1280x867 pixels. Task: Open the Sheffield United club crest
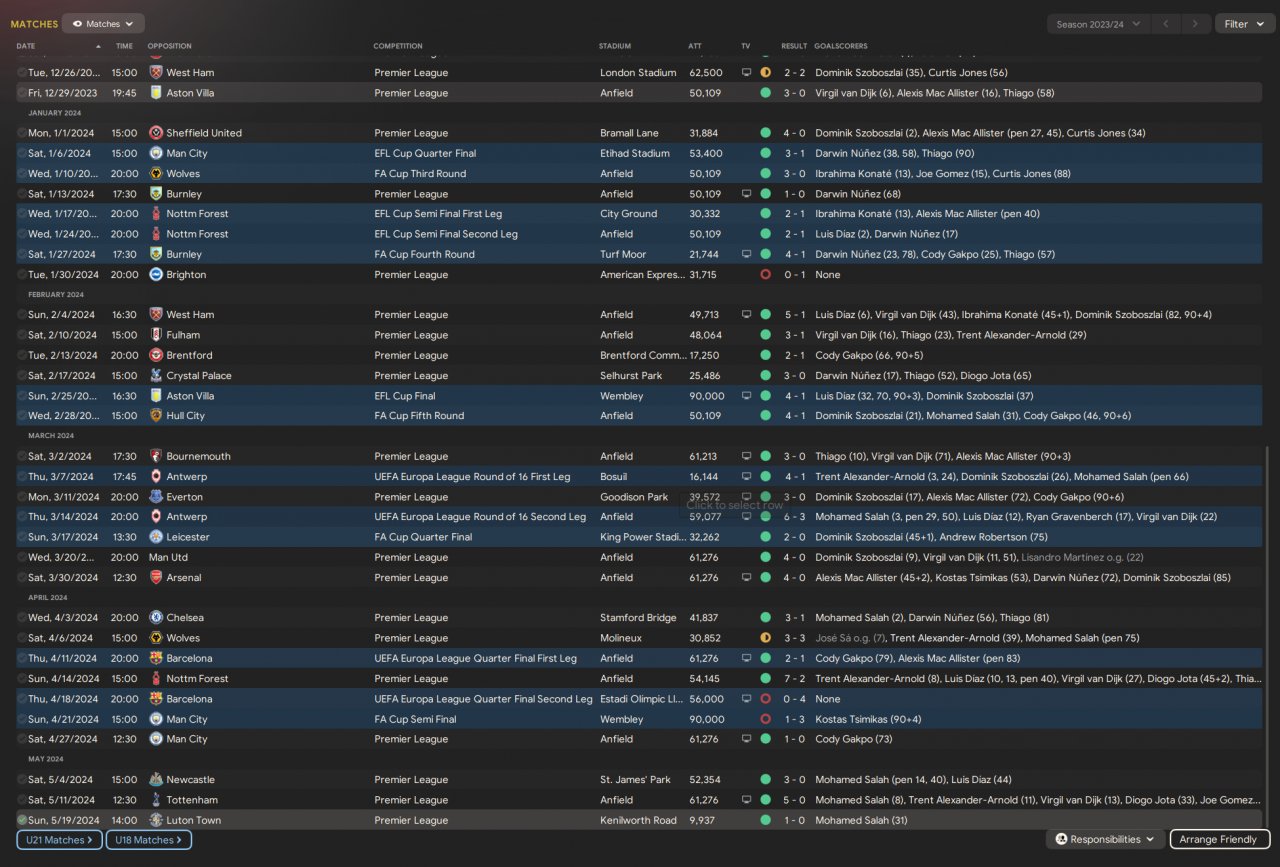[155, 133]
